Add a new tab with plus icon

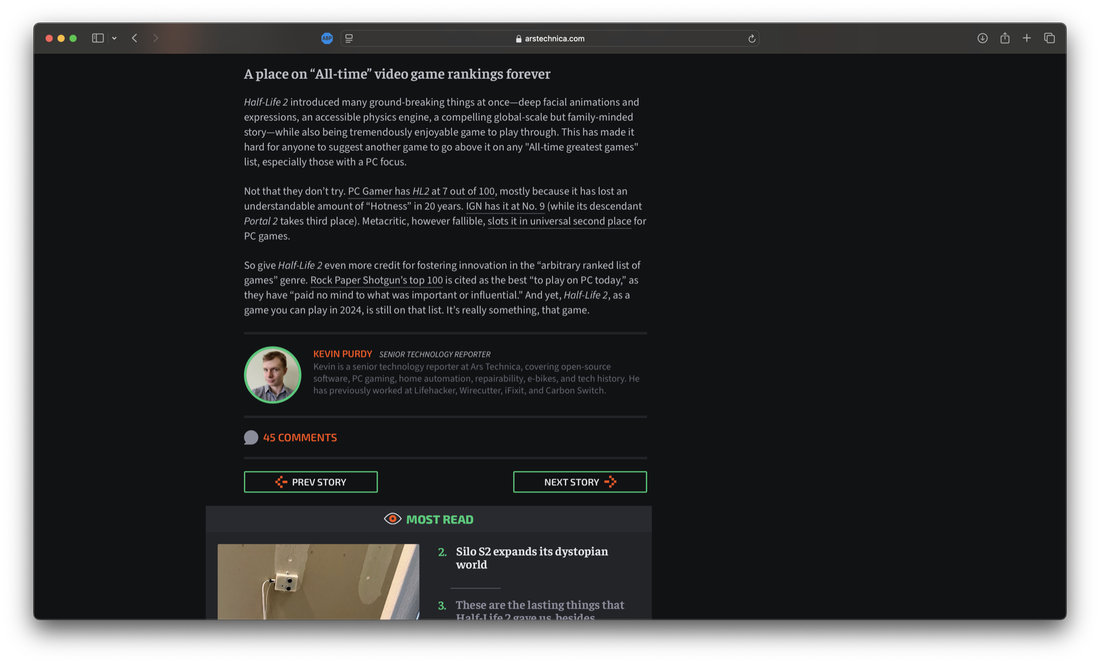click(x=1026, y=39)
